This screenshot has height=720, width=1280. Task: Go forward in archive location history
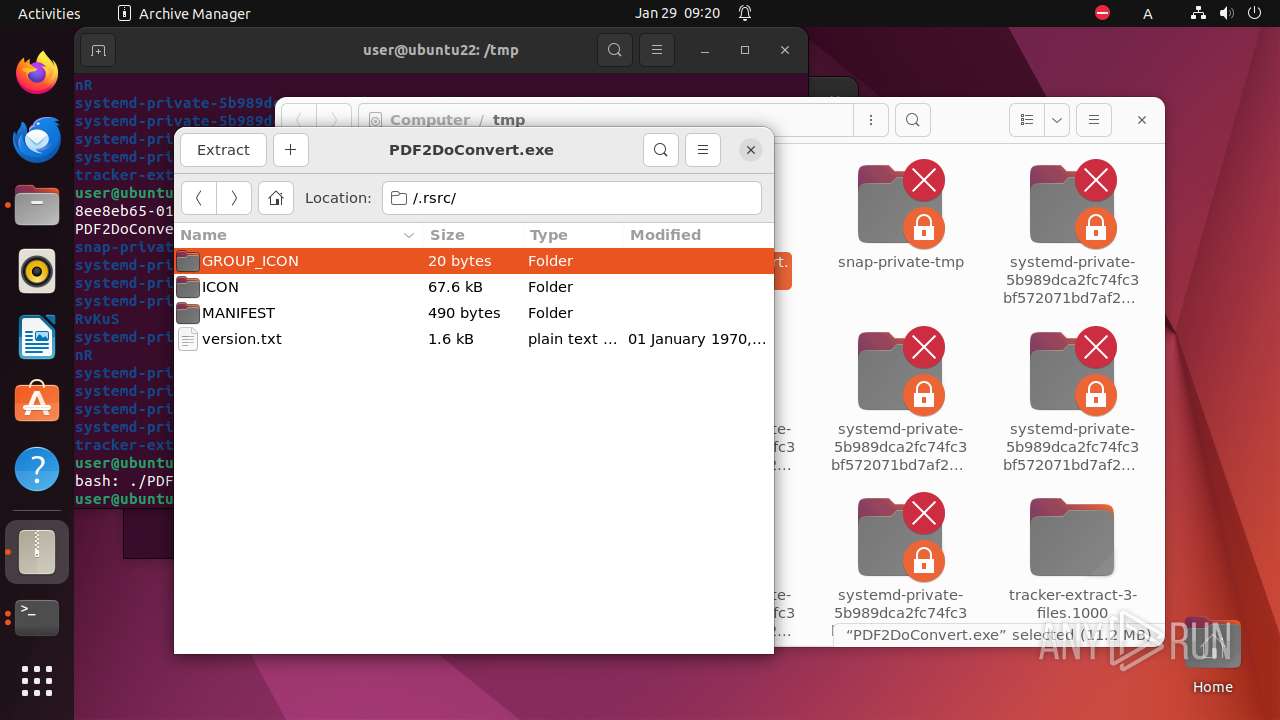click(x=234, y=198)
